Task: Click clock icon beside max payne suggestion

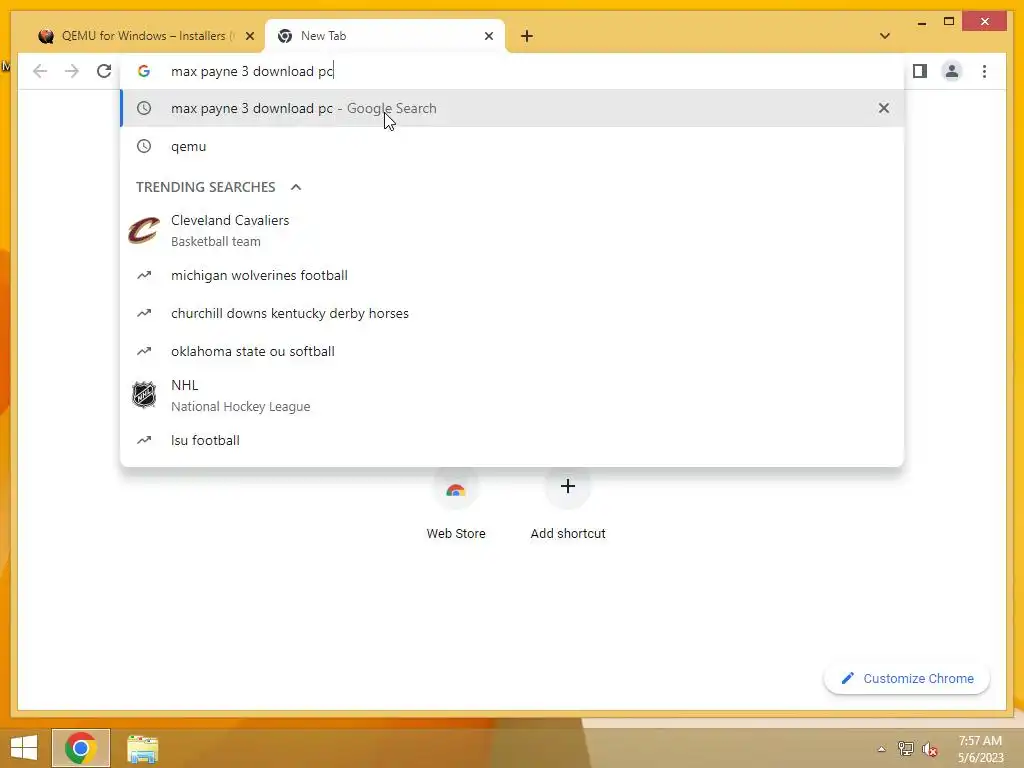Action: pyautogui.click(x=144, y=108)
